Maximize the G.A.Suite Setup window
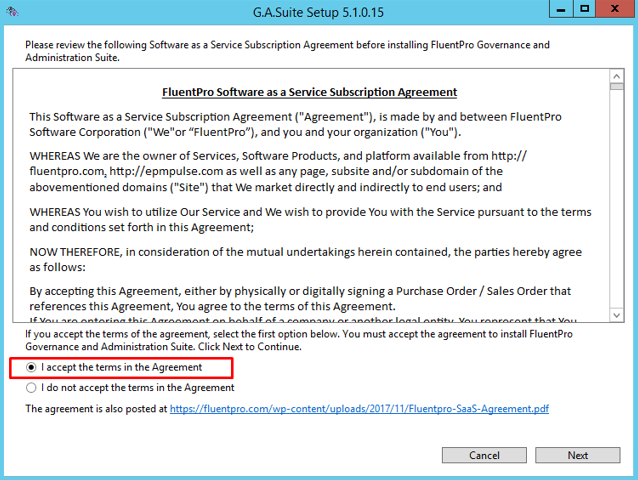This screenshot has height=480, width=638. [584, 9]
